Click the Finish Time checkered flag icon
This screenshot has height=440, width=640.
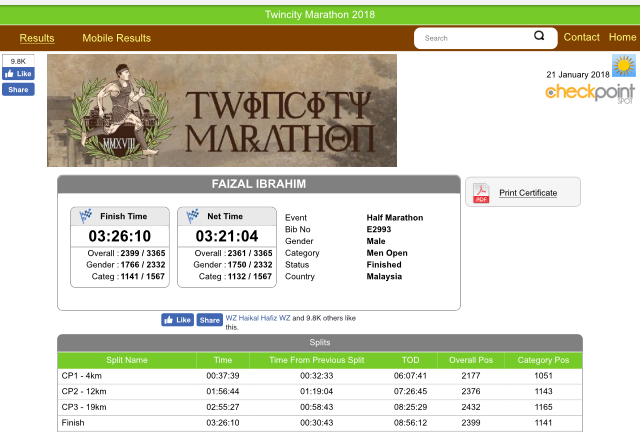[x=85, y=216]
